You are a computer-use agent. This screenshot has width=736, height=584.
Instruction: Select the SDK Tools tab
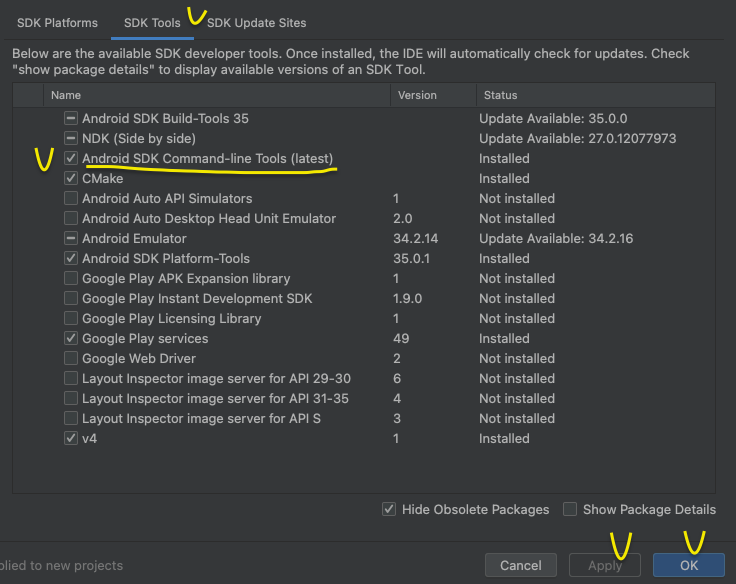(152, 22)
